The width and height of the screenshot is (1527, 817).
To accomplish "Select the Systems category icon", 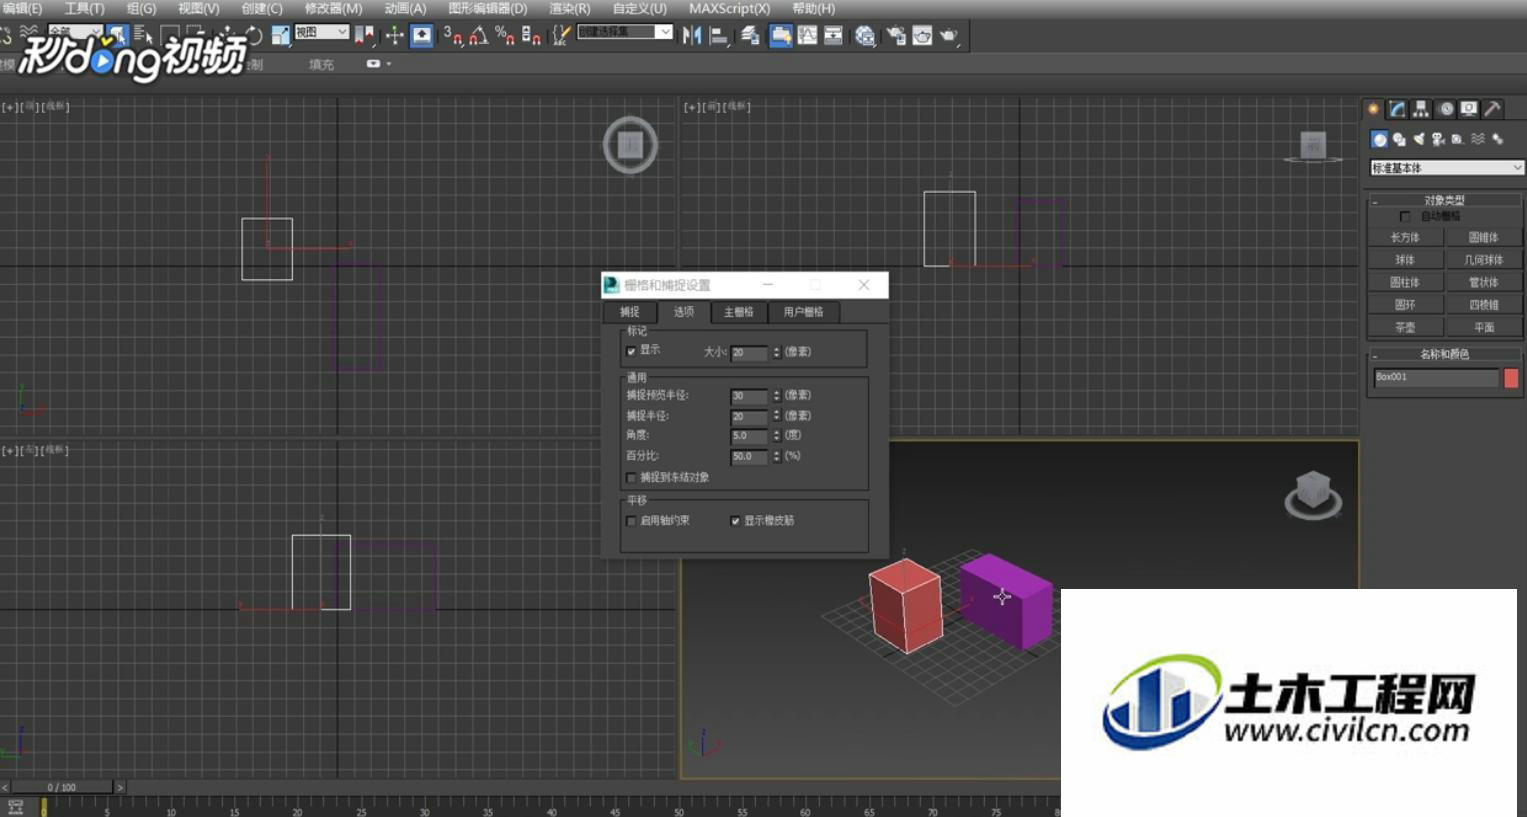I will [1498, 140].
